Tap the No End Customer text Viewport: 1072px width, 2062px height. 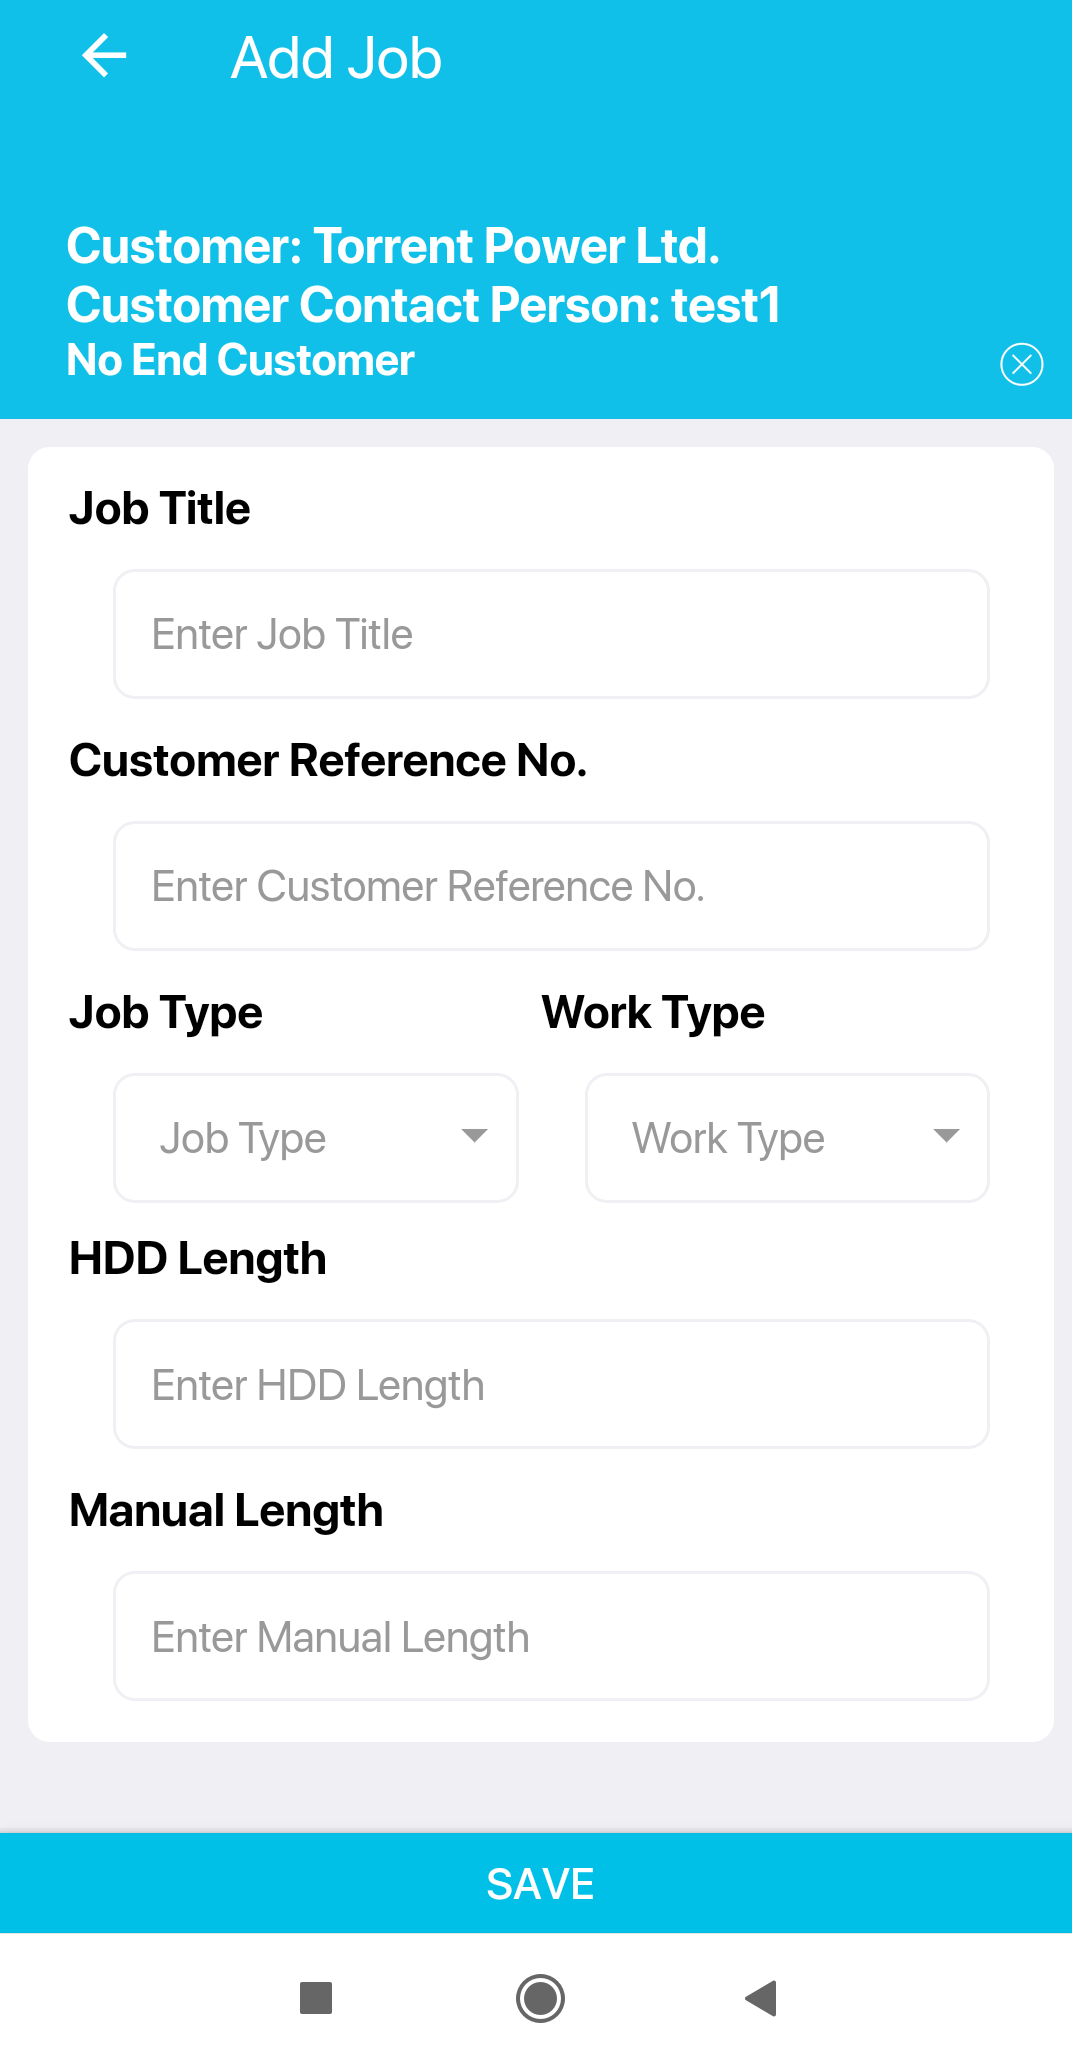pos(240,360)
